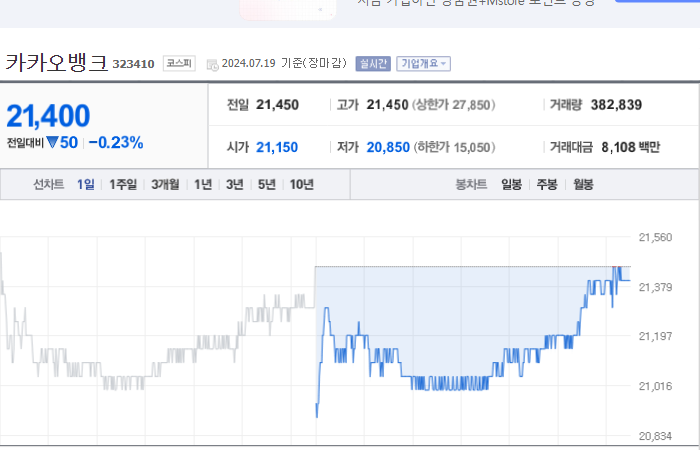Click the date text 2024.07.19 기준(장마감)
700x450 pixels.
click(x=284, y=63)
